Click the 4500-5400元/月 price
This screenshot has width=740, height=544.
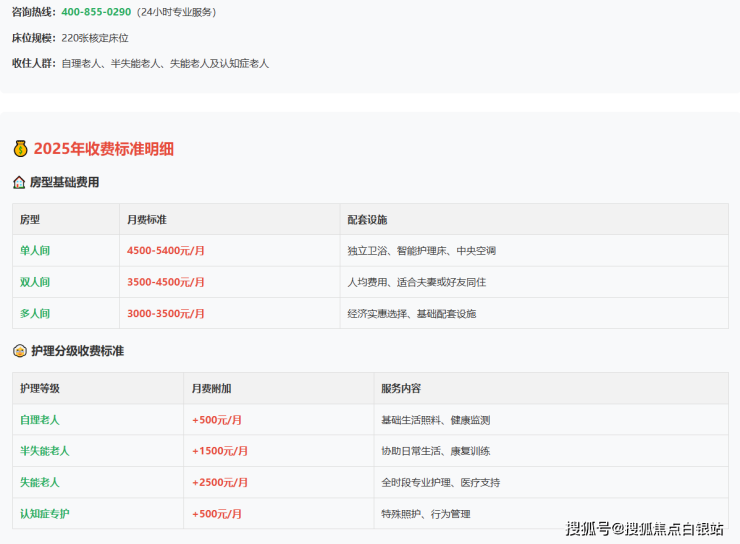[166, 251]
